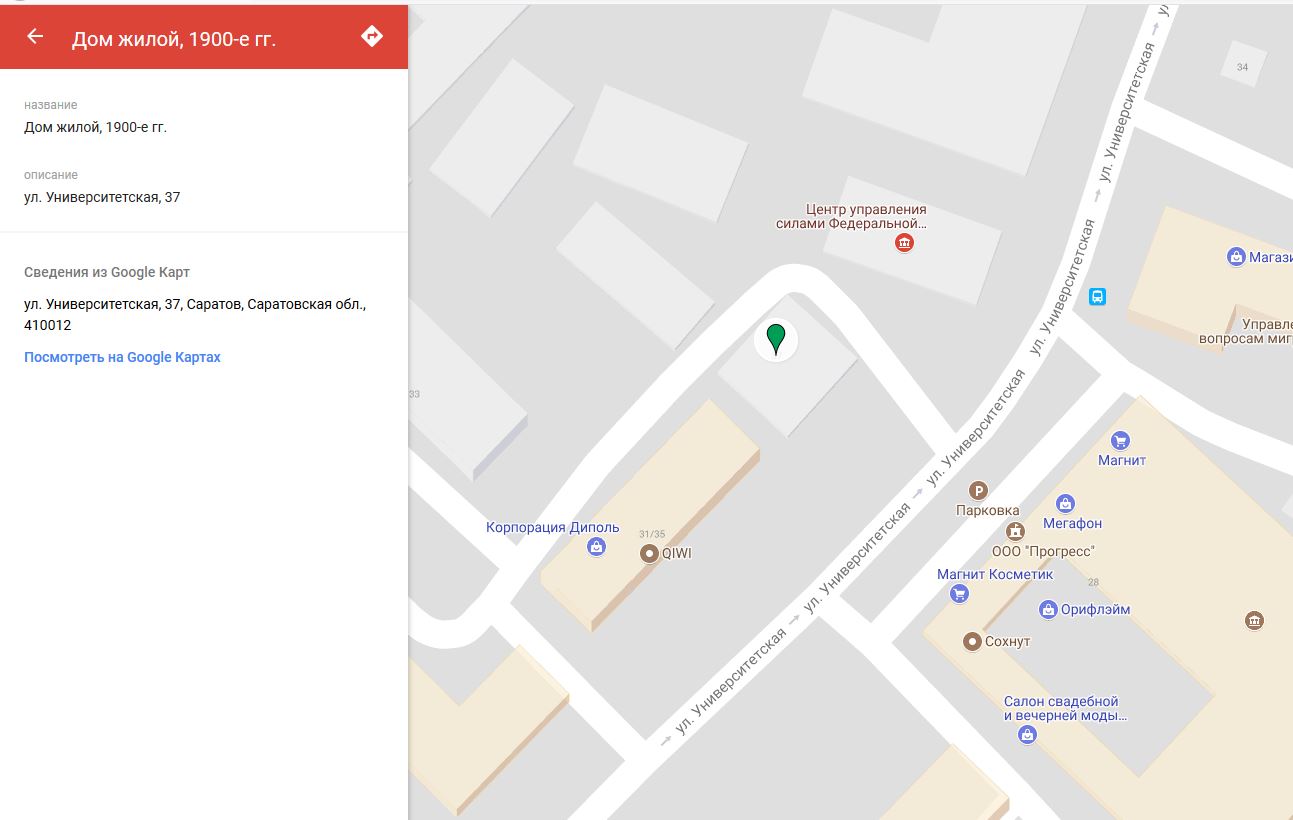Screen dimensions: 1293x820
Task: Open the Парковка parking marker
Action: 979,490
